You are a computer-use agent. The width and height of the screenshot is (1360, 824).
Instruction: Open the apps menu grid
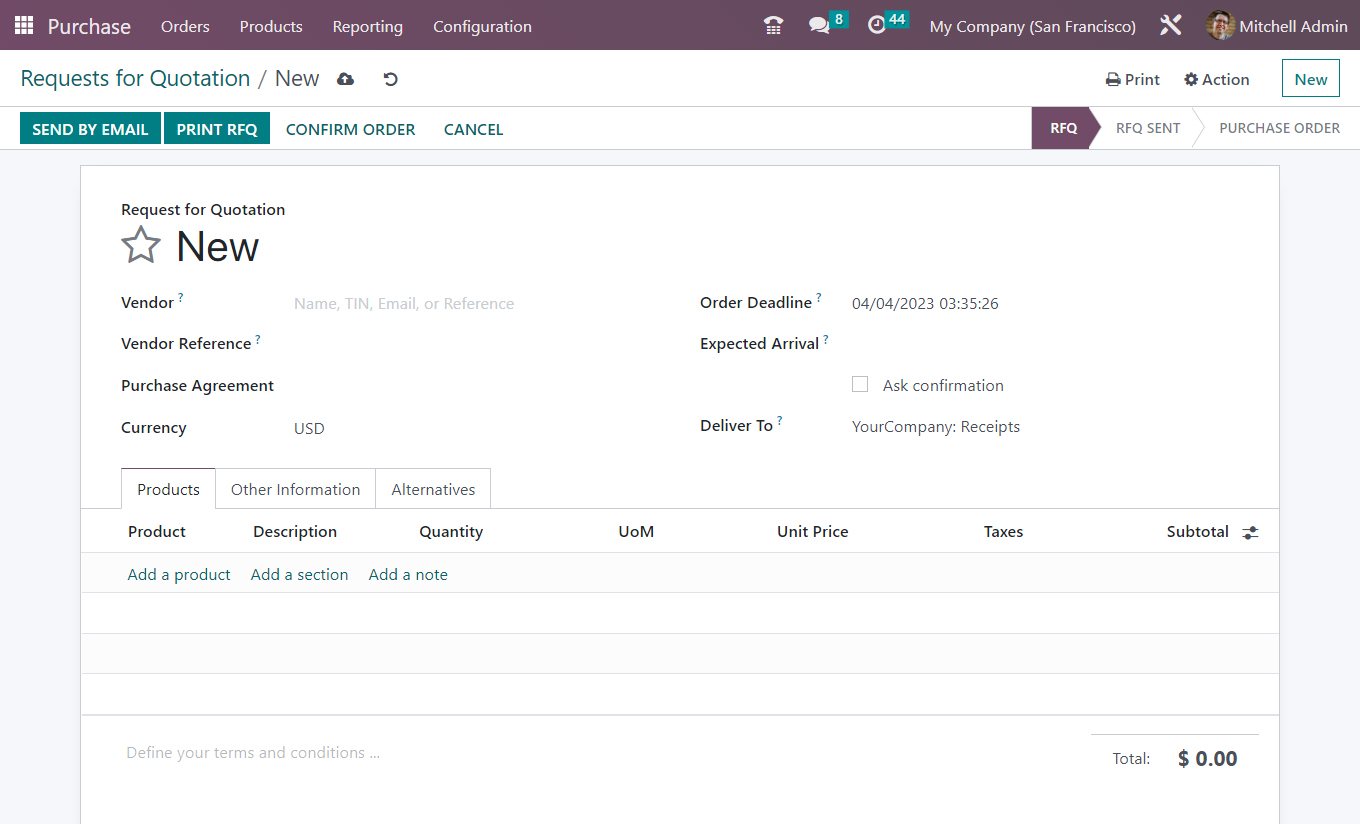click(x=22, y=25)
